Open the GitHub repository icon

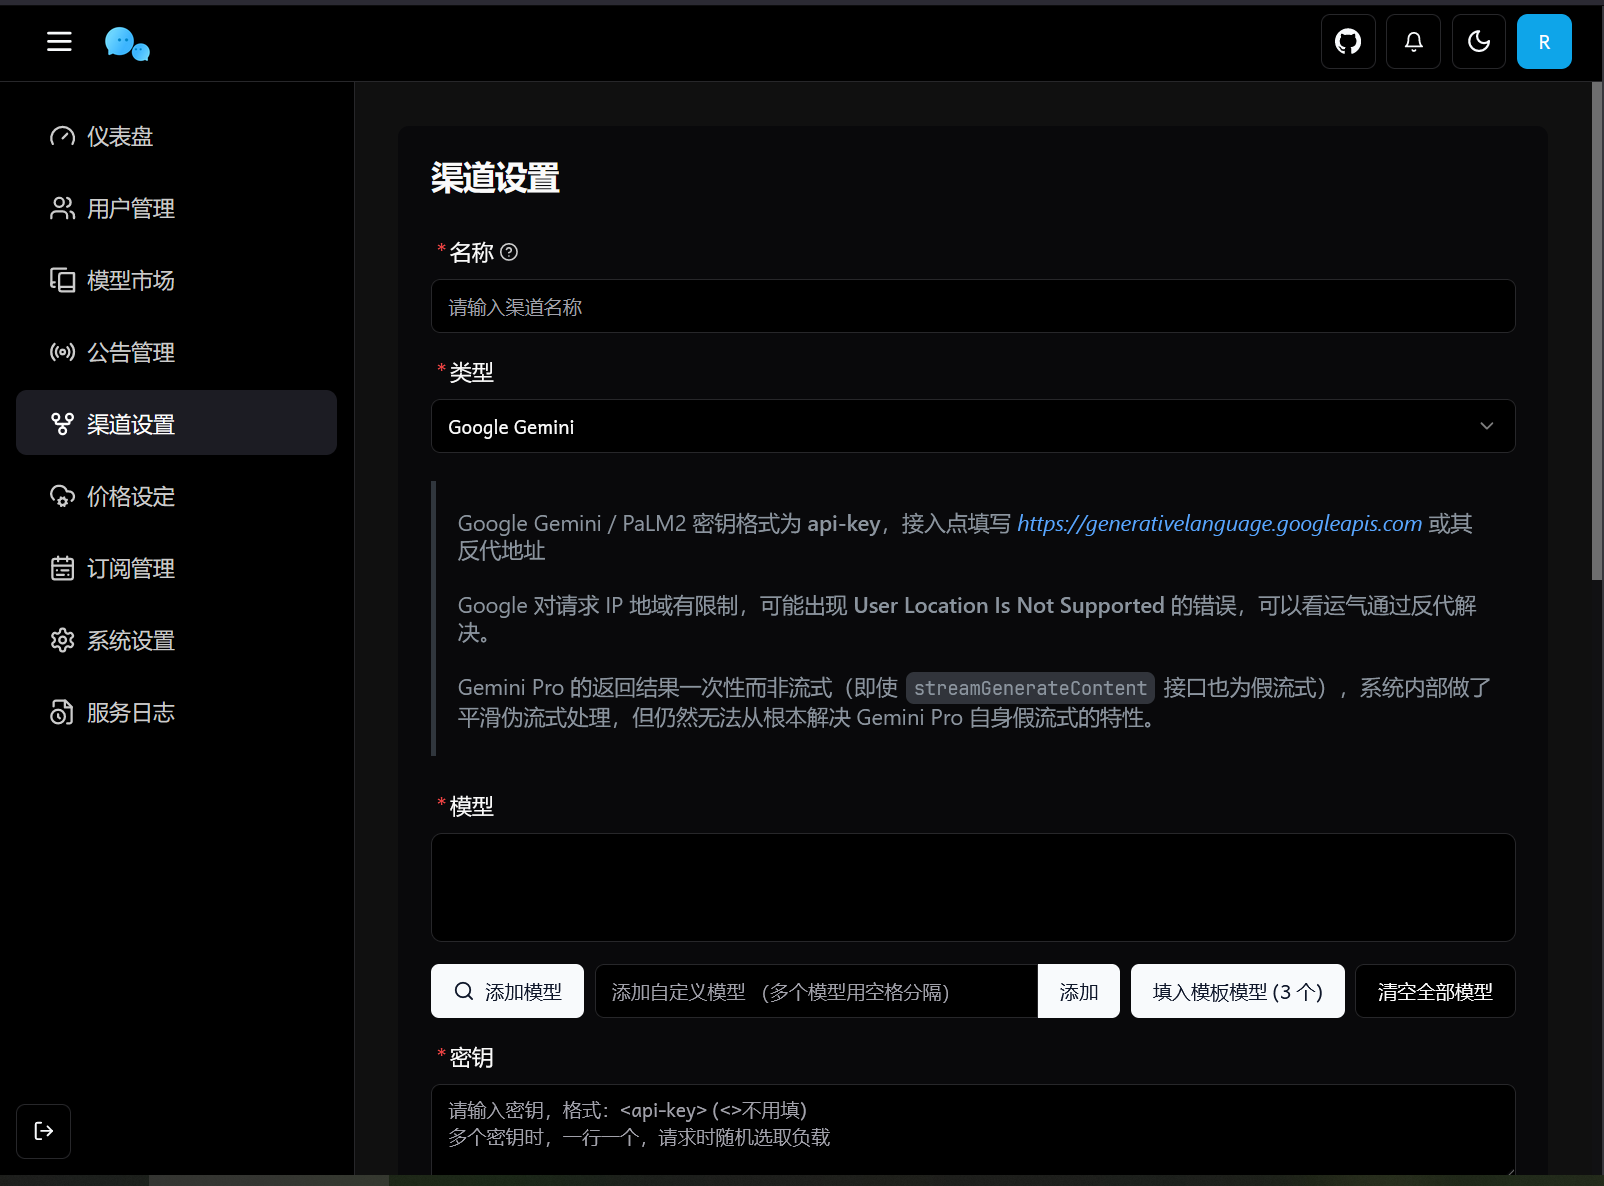pos(1347,41)
